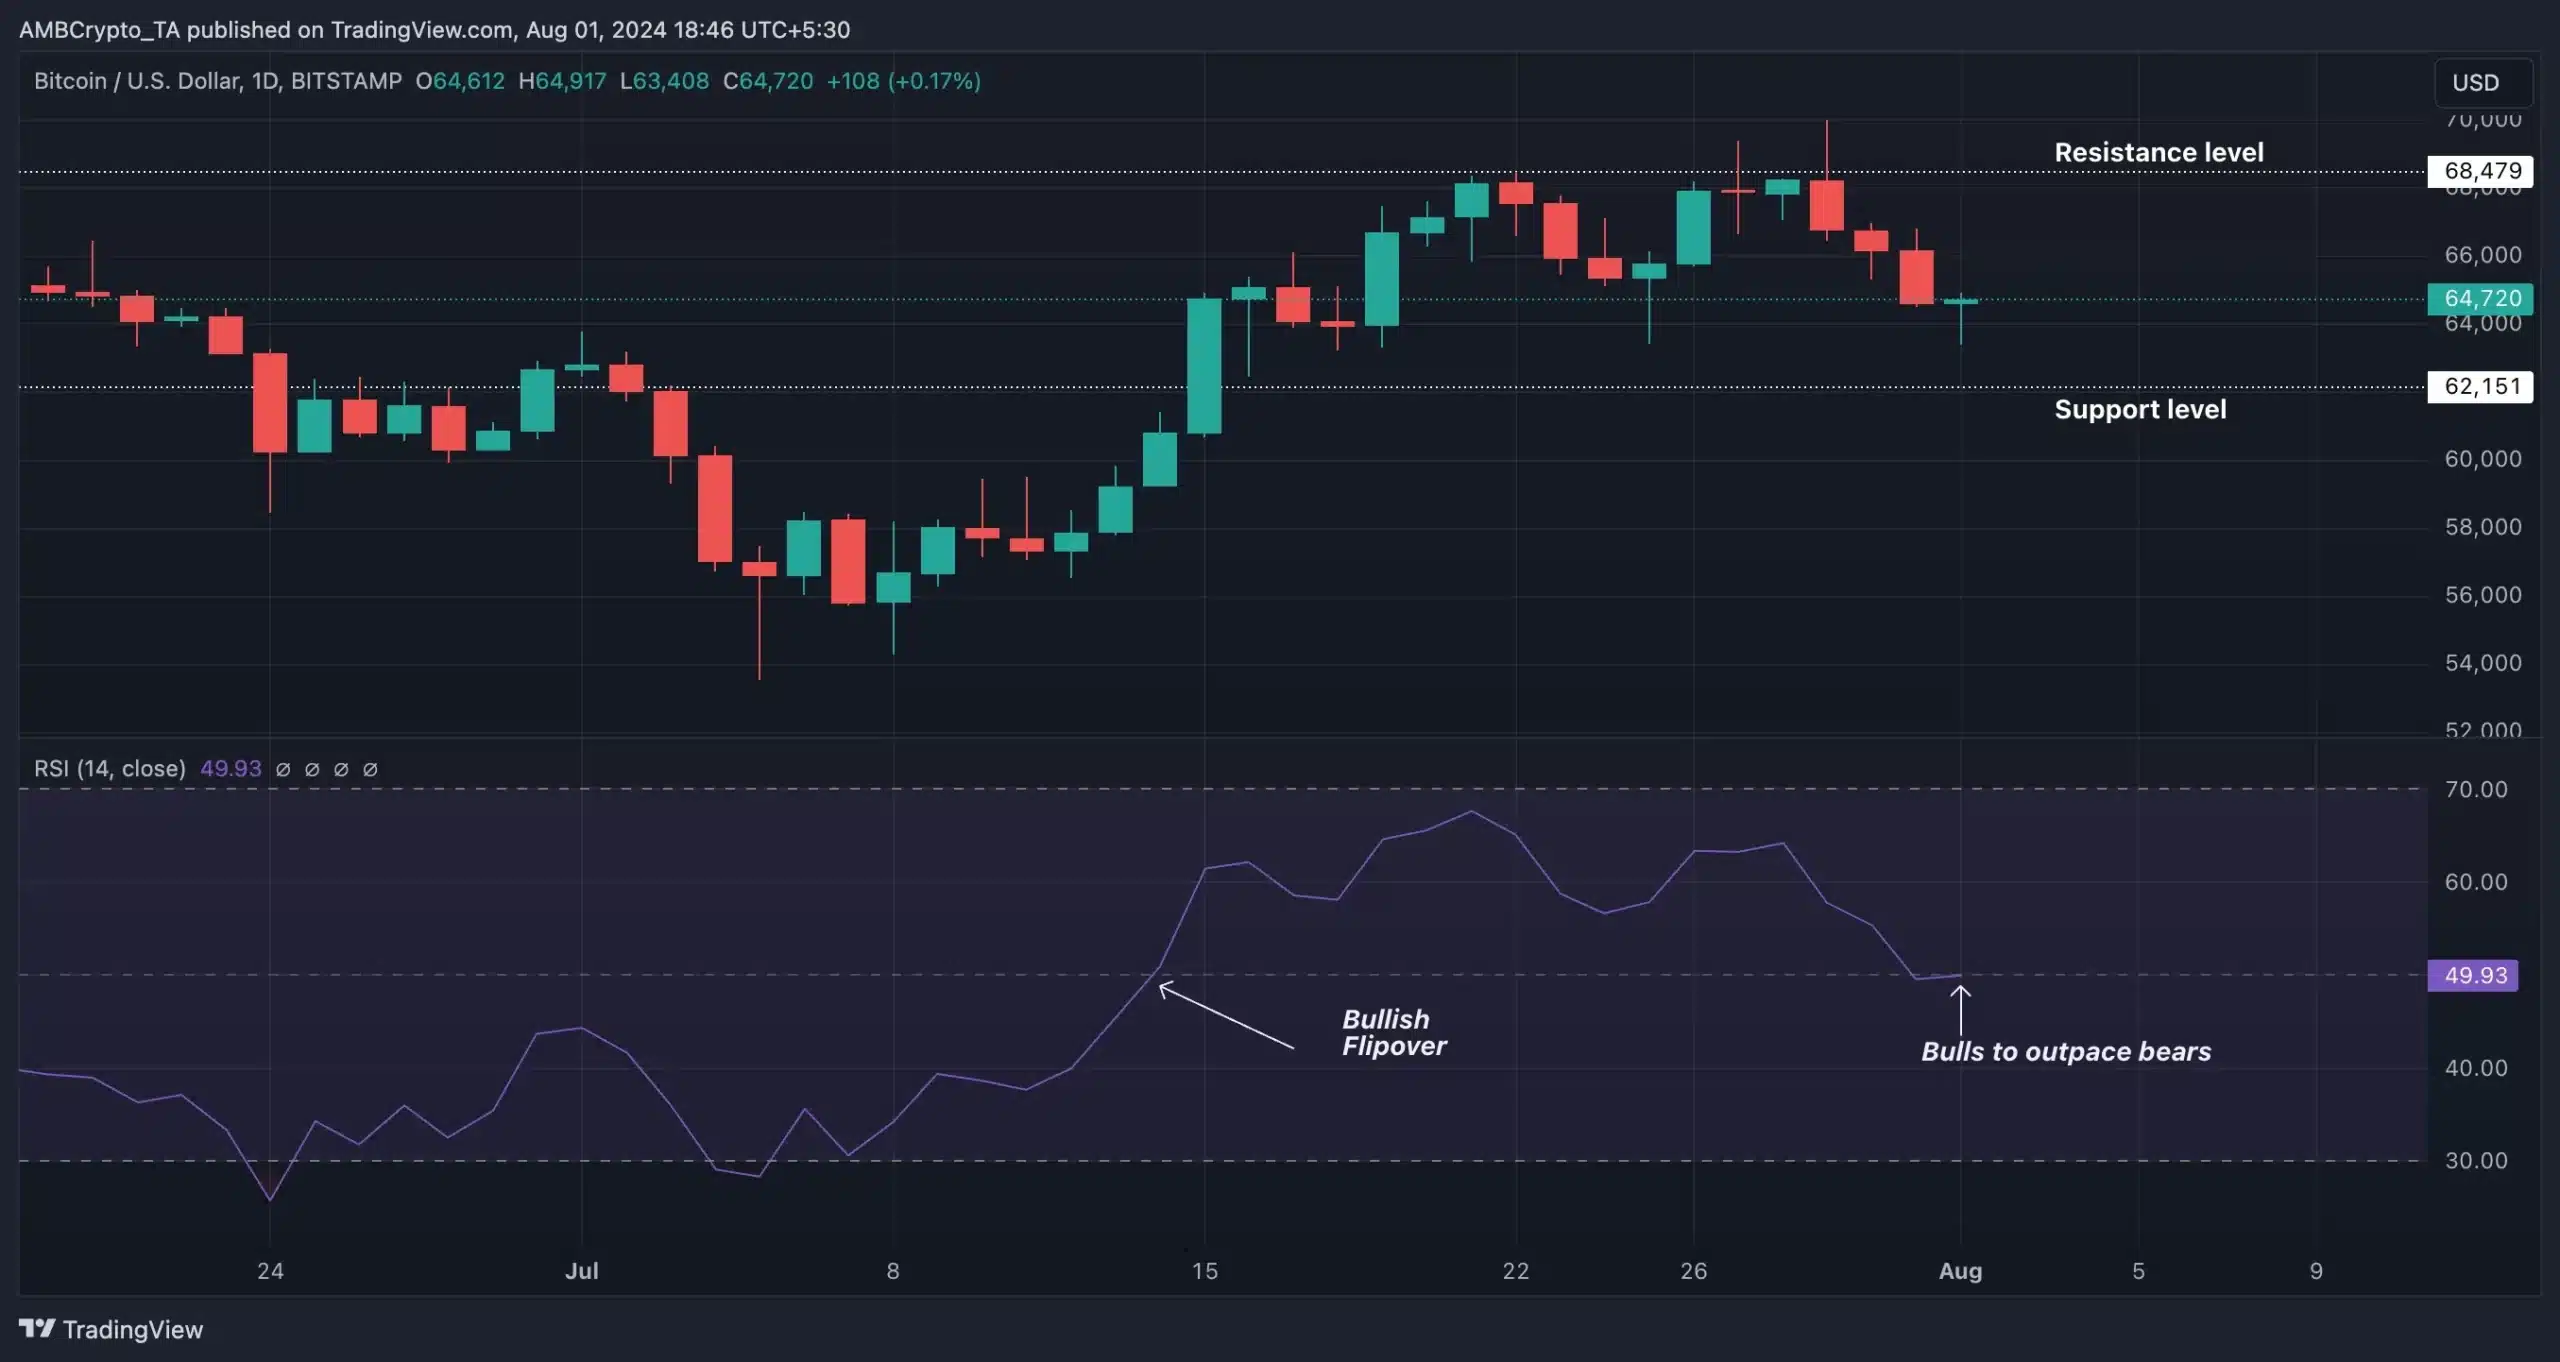Click the AMBCrypto_TA published header text
The height and width of the screenshot is (1362, 2560).
click(x=434, y=29)
